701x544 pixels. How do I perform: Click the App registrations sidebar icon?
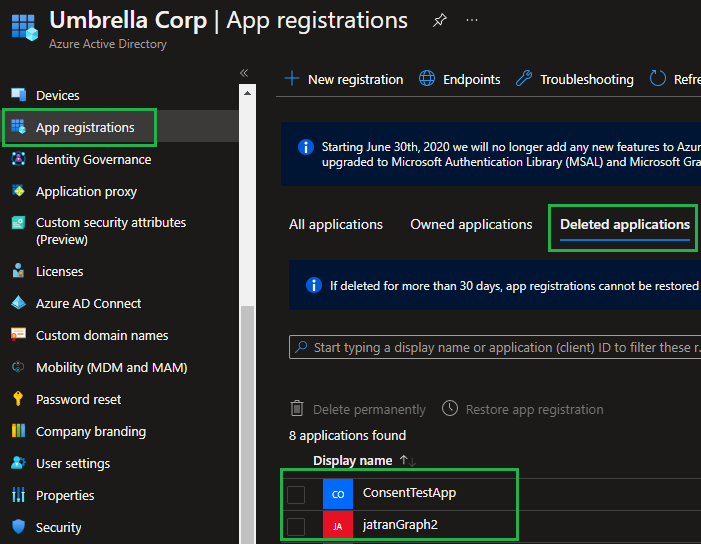[18, 127]
